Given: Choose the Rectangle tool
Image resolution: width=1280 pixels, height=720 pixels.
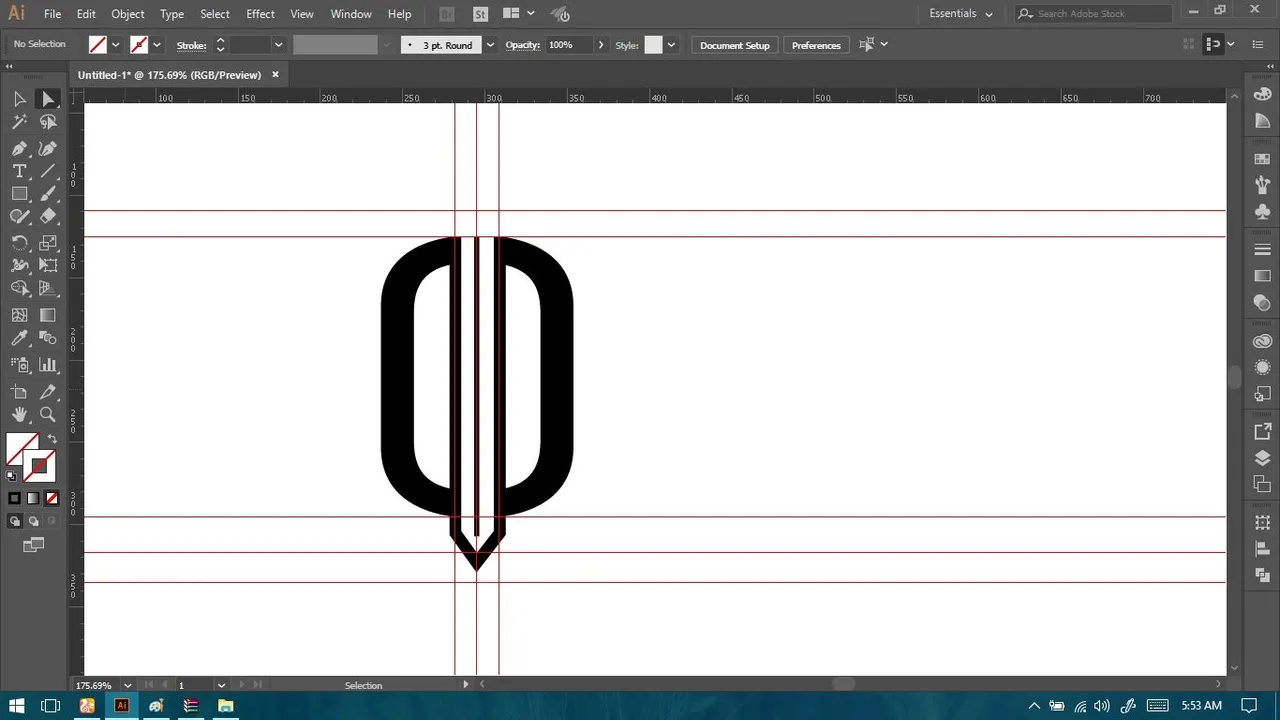Looking at the screenshot, I should click(19, 194).
